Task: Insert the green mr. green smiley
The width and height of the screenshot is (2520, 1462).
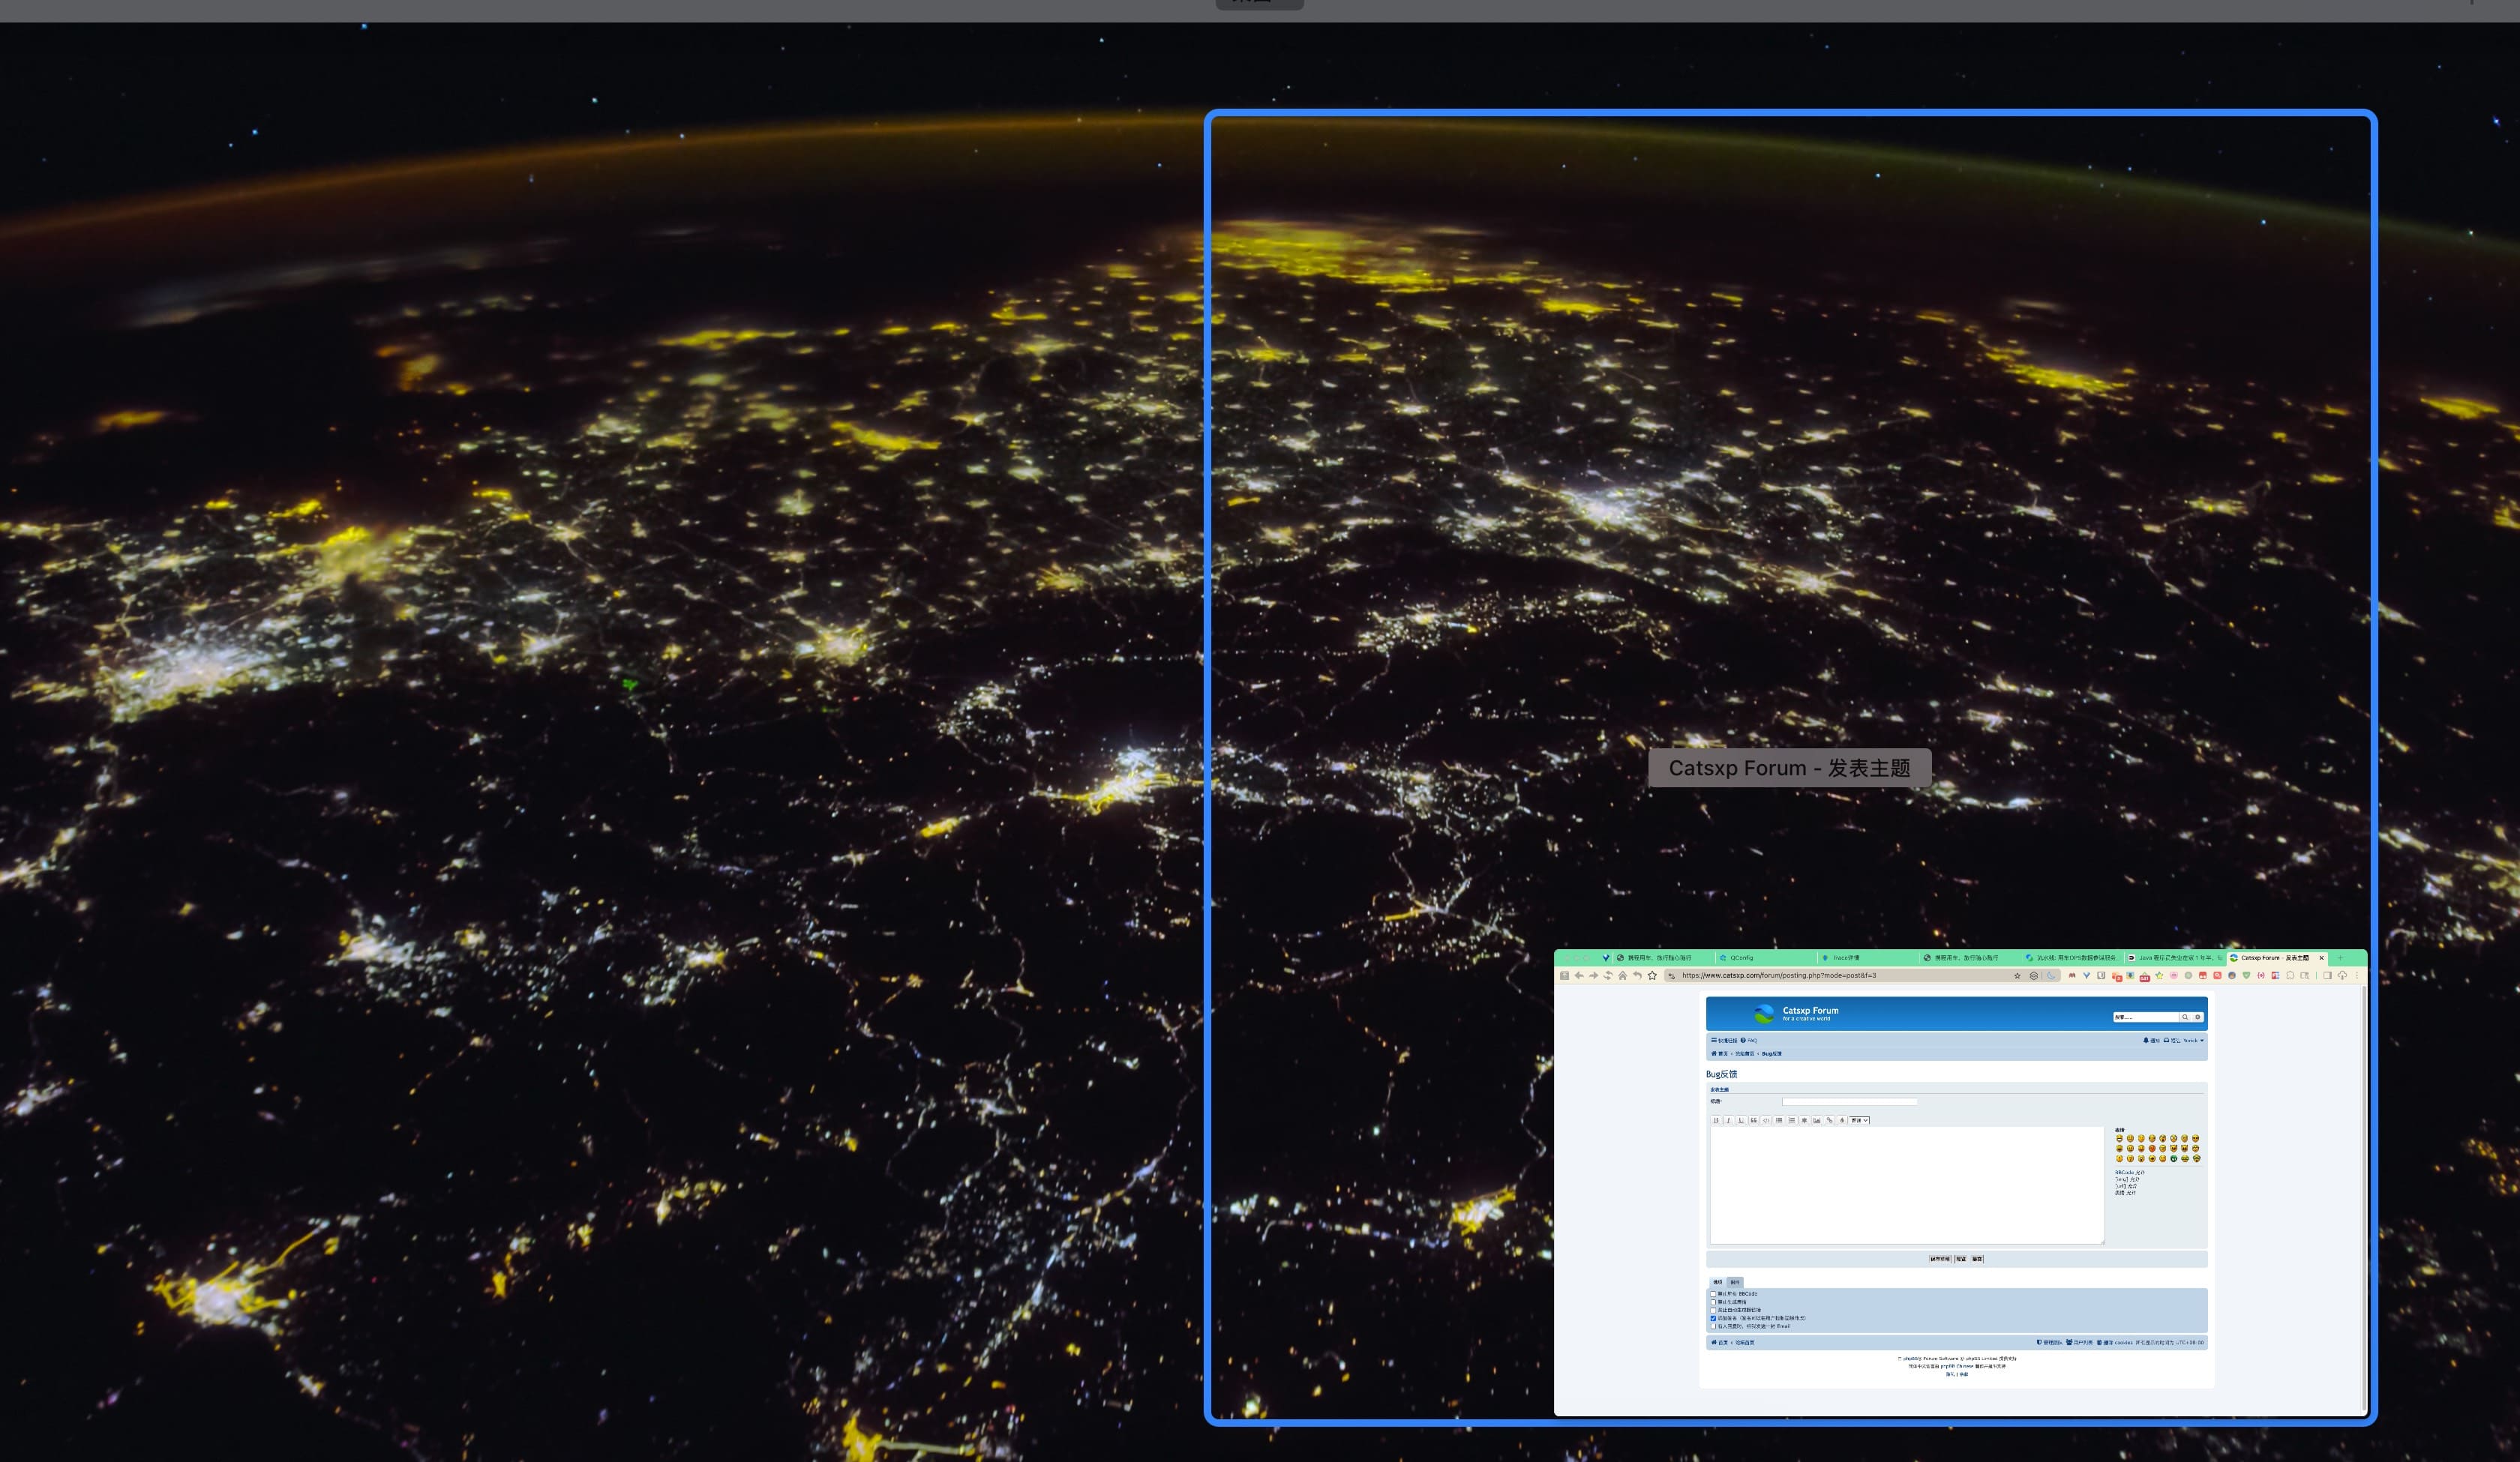Action: (x=2174, y=1159)
